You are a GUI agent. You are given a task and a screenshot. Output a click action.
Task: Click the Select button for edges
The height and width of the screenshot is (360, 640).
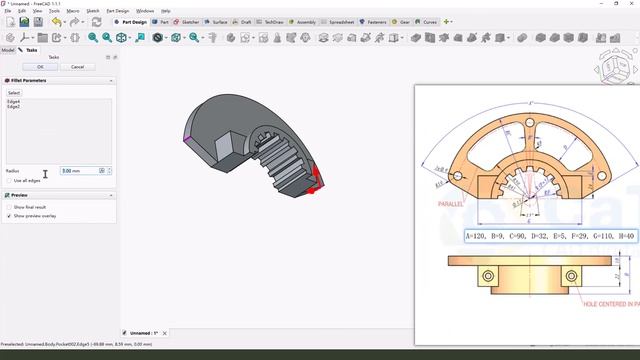[x=14, y=93]
